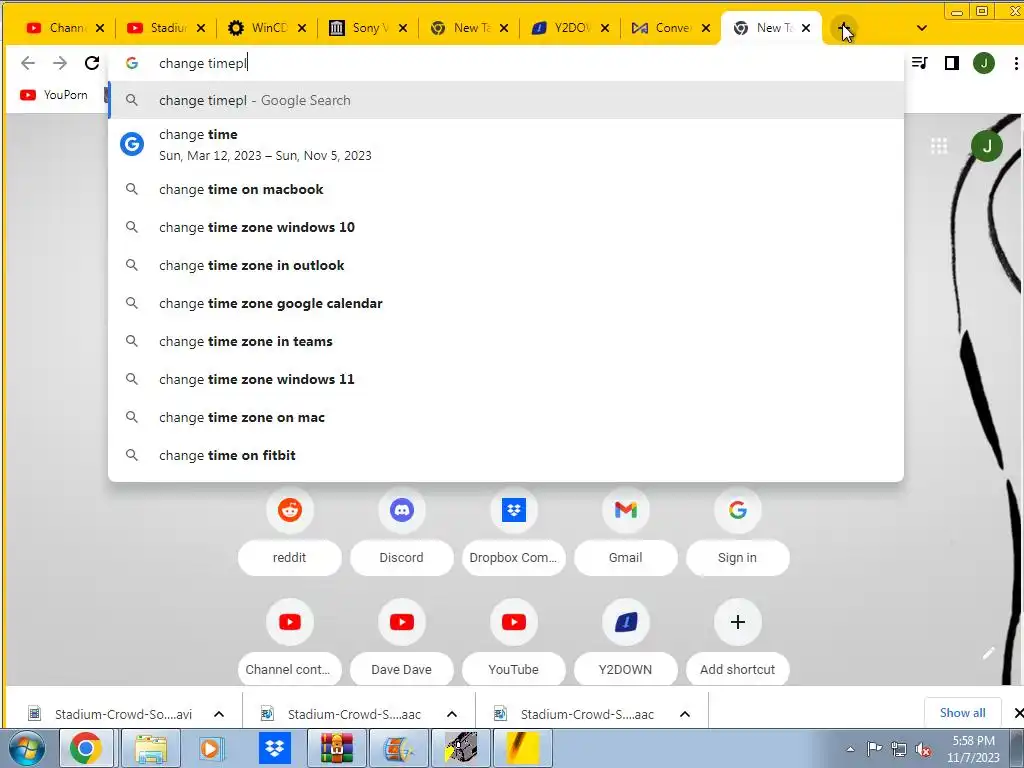Reload the page with the refresh icon

pos(92,63)
